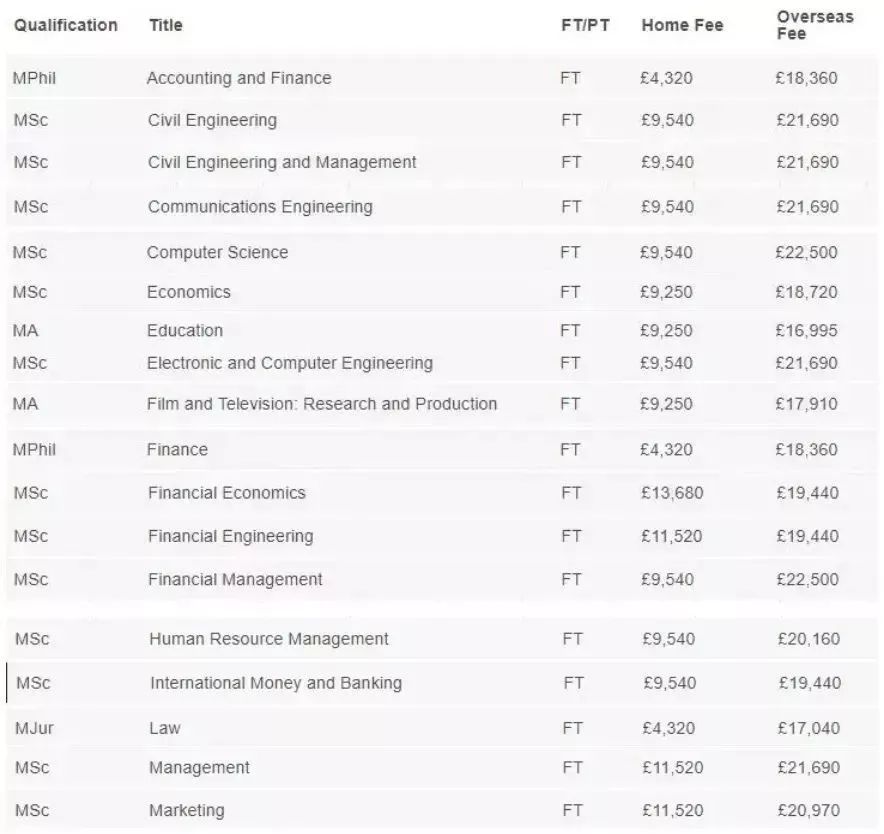Select Electronic and Computer Engineering
This screenshot has height=834, width=884.
pyautogui.click(x=290, y=363)
